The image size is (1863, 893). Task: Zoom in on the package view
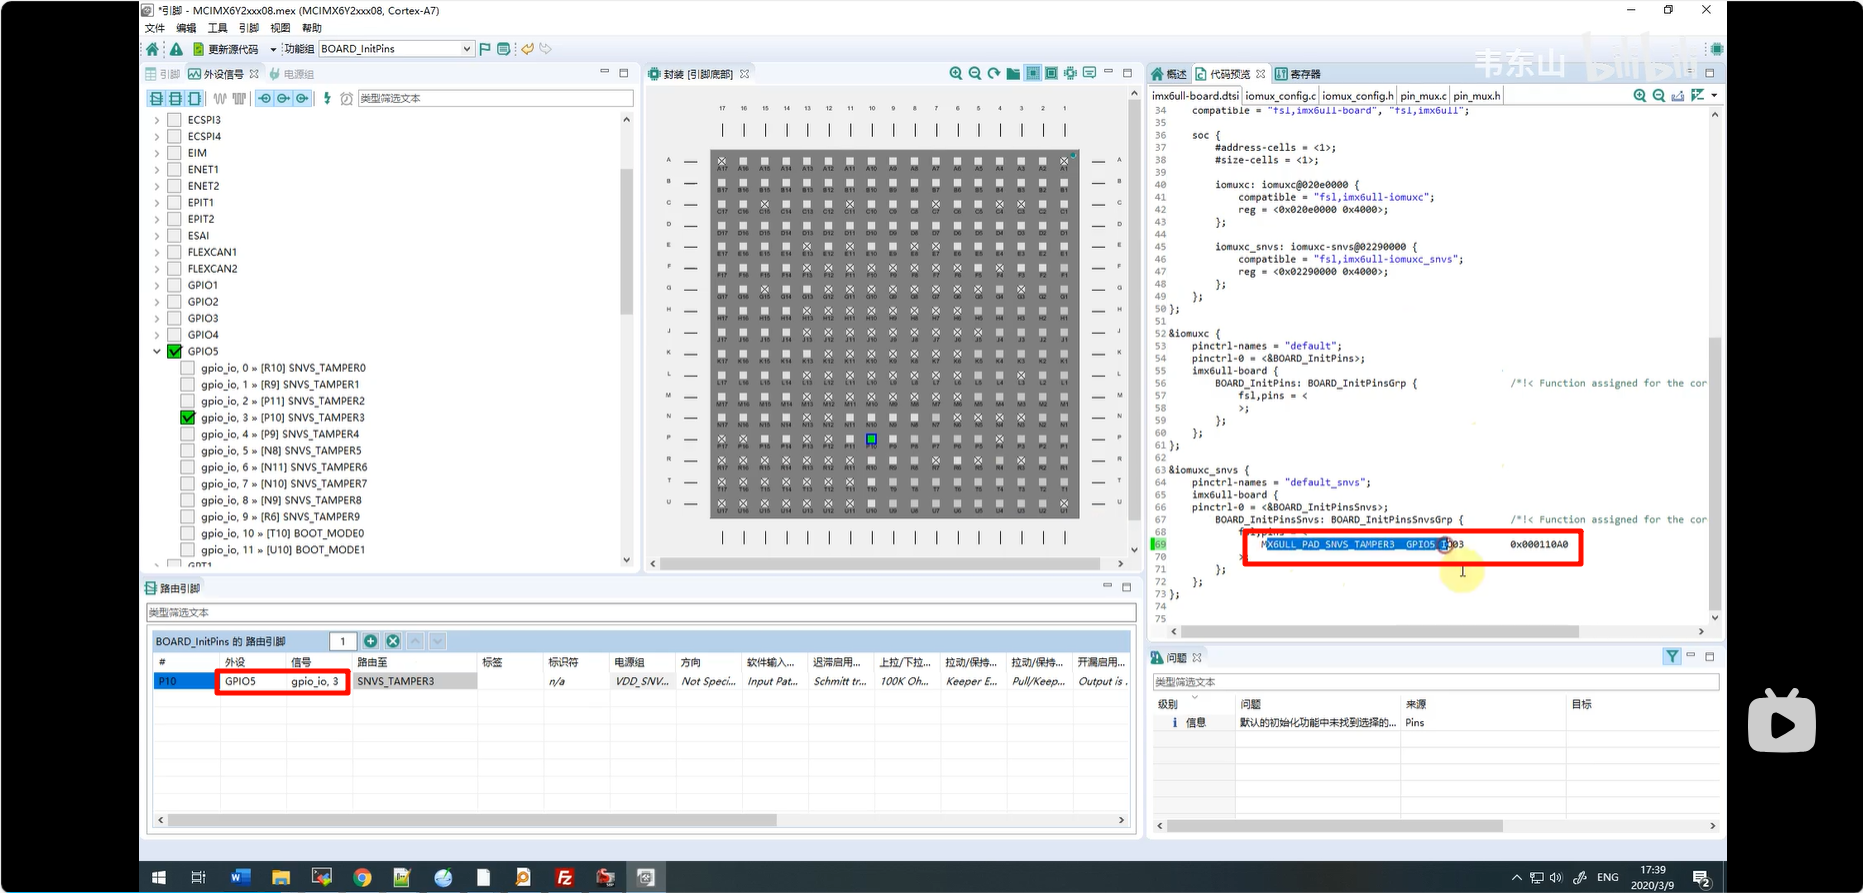[x=956, y=73]
